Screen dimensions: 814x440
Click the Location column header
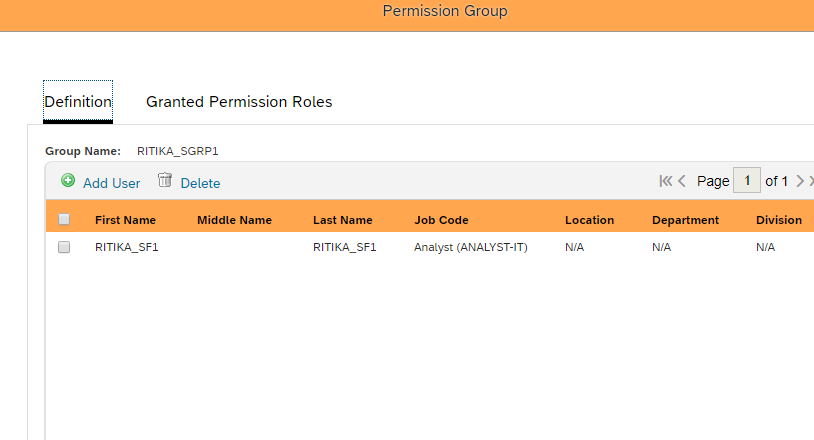coord(589,220)
